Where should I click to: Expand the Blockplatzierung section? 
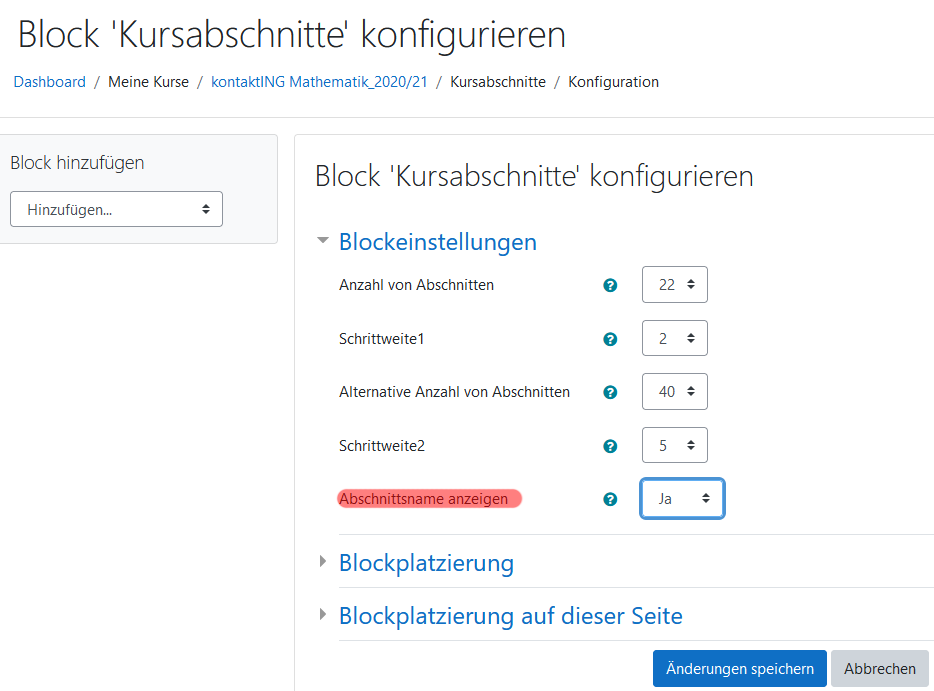point(426,563)
